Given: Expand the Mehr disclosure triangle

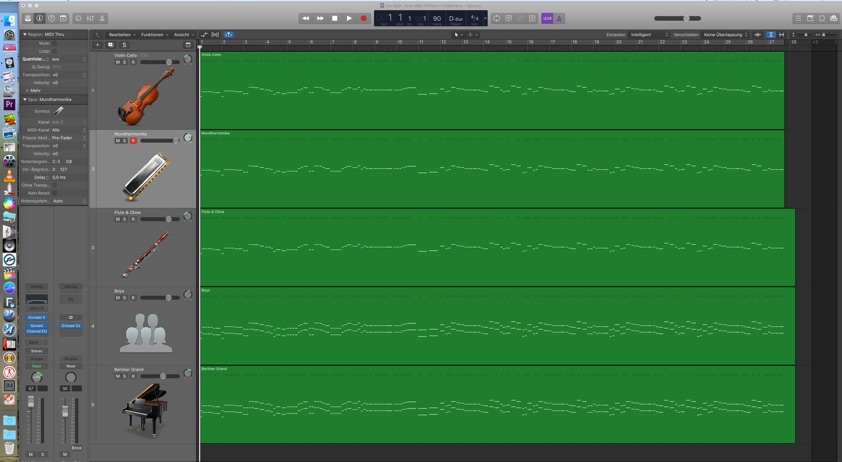Looking at the screenshot, I should pyautogui.click(x=27, y=90).
